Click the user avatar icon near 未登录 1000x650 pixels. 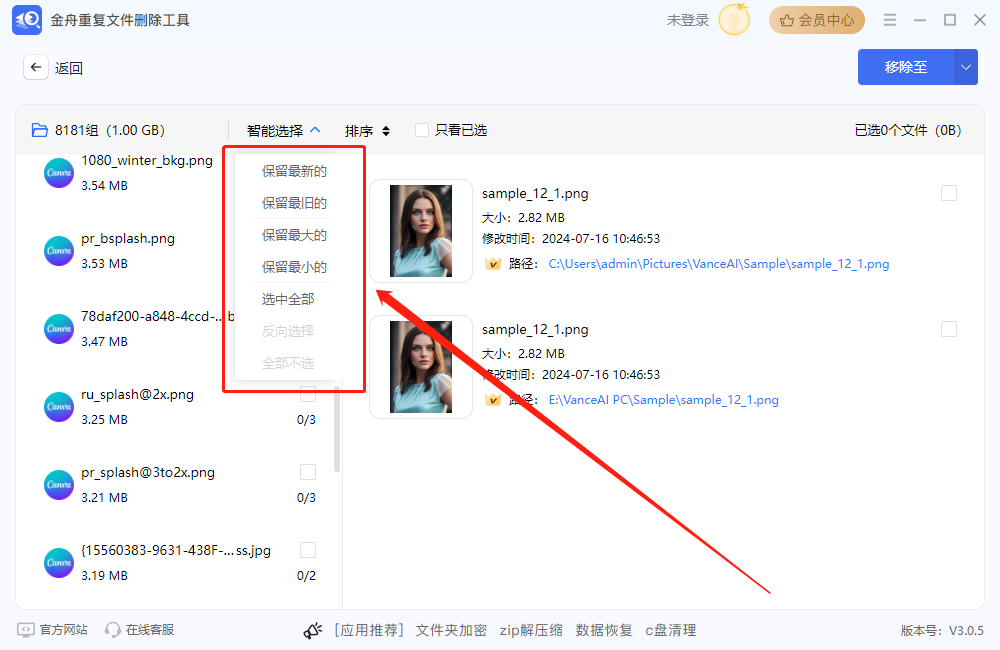click(733, 19)
